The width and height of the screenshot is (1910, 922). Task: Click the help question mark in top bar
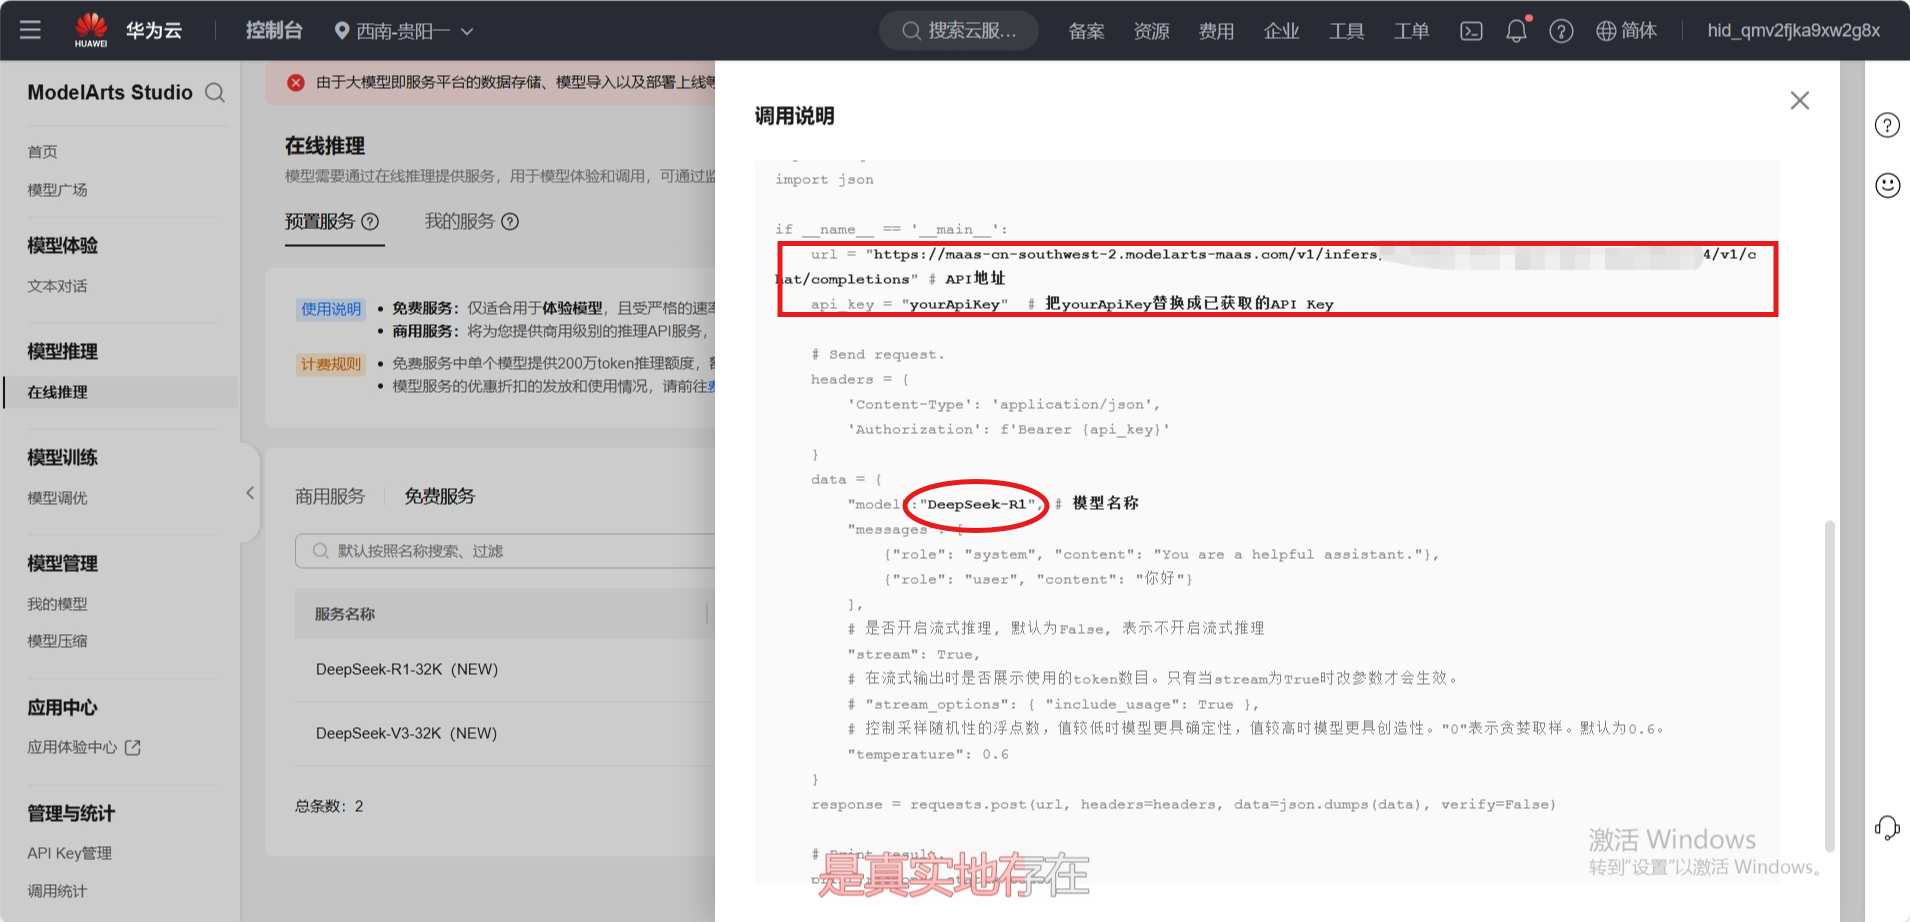1561,31
